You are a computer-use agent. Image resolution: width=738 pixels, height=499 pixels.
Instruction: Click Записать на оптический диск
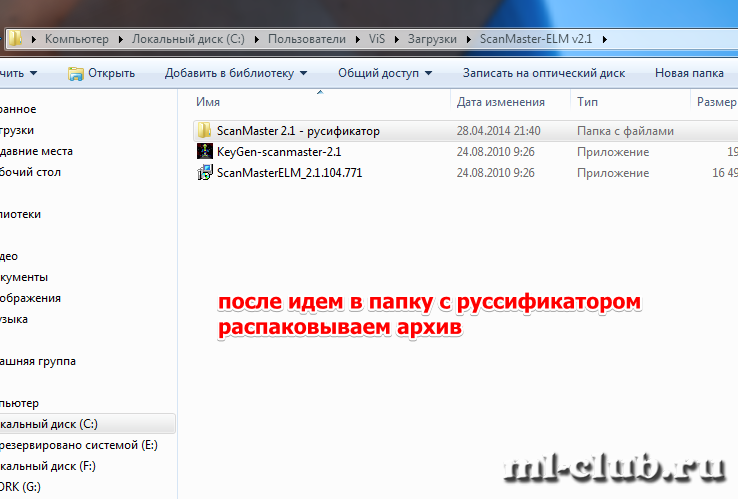[x=543, y=73]
